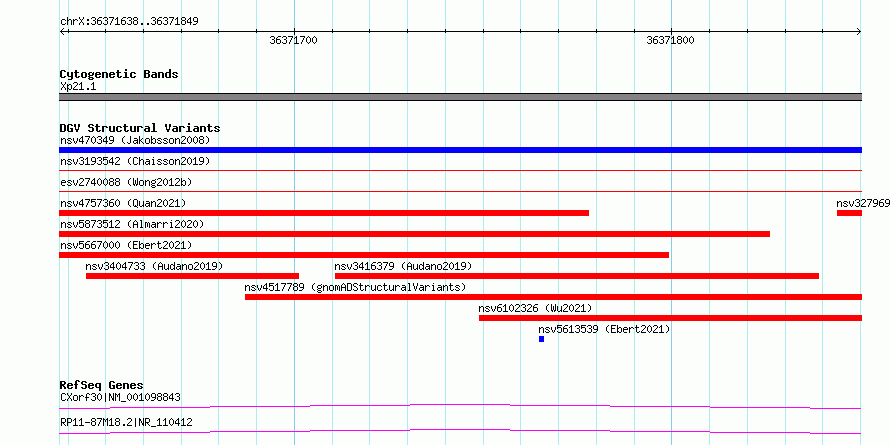
Task: Open the nsv3416379 (Audano2019) label
Action: (x=403, y=266)
